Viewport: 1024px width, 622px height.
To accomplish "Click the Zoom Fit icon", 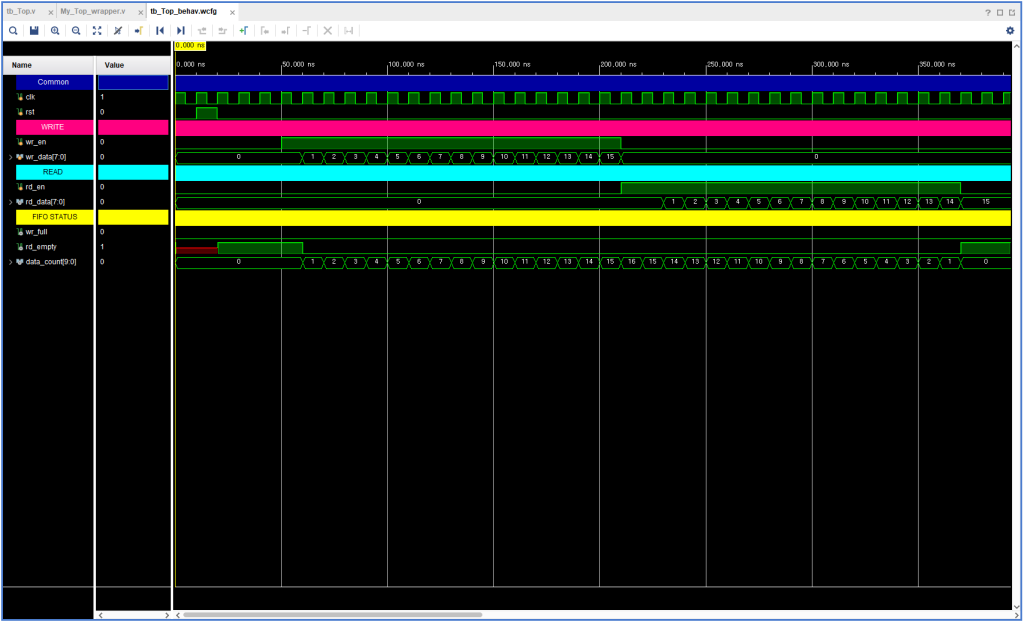I will [97, 31].
